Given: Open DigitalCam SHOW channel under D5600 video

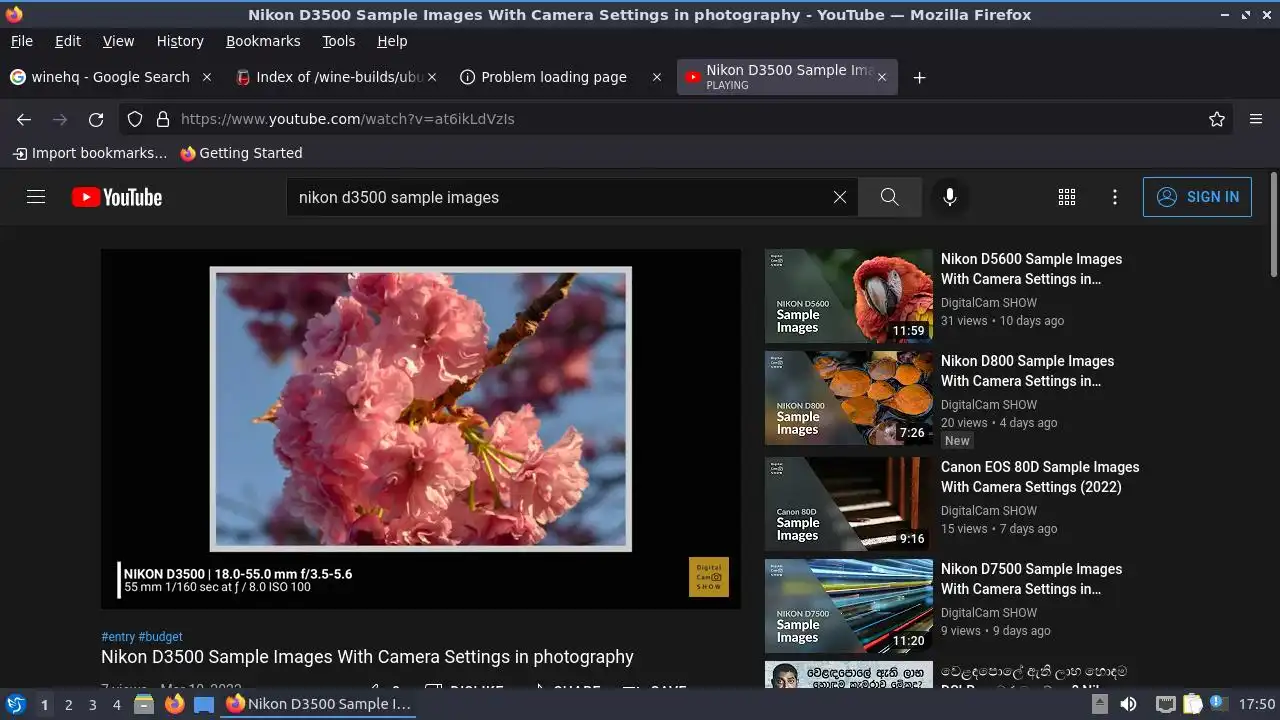Looking at the screenshot, I should point(989,303).
